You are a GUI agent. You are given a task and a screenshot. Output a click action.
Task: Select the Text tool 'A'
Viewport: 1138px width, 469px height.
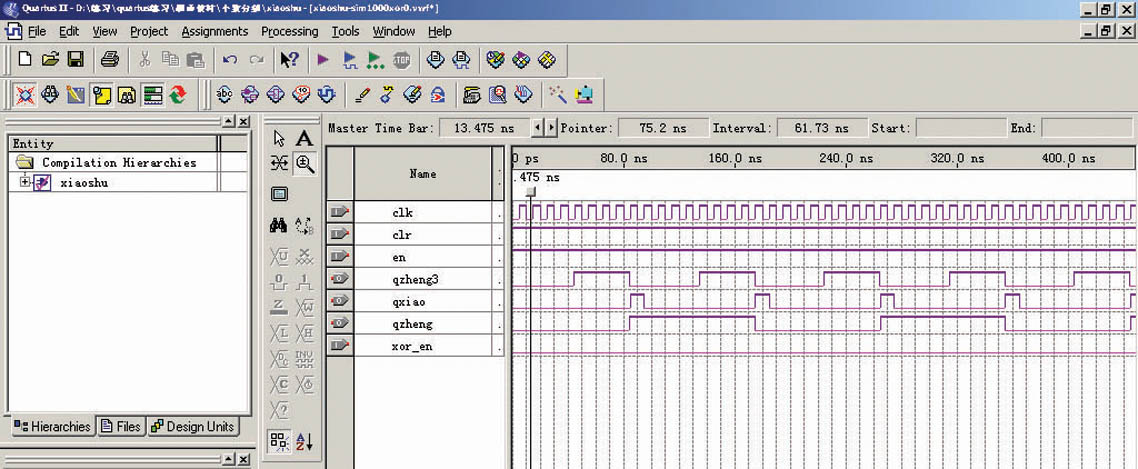tap(305, 139)
